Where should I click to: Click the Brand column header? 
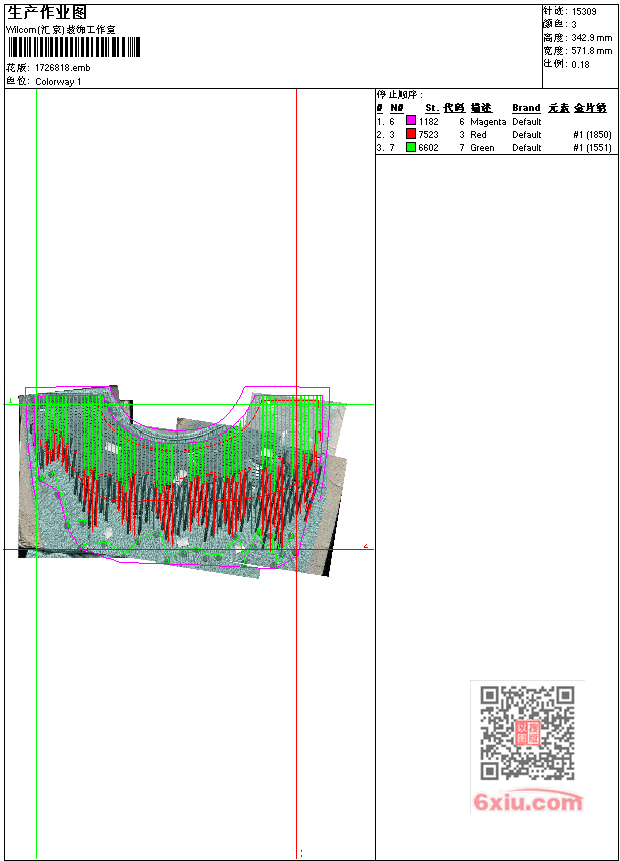point(526,108)
